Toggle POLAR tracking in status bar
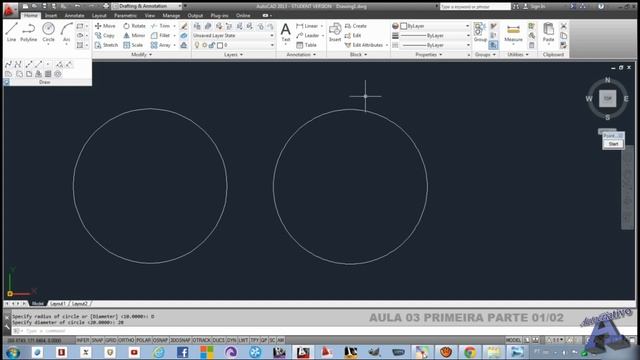This screenshot has width=640, height=360. click(x=143, y=340)
